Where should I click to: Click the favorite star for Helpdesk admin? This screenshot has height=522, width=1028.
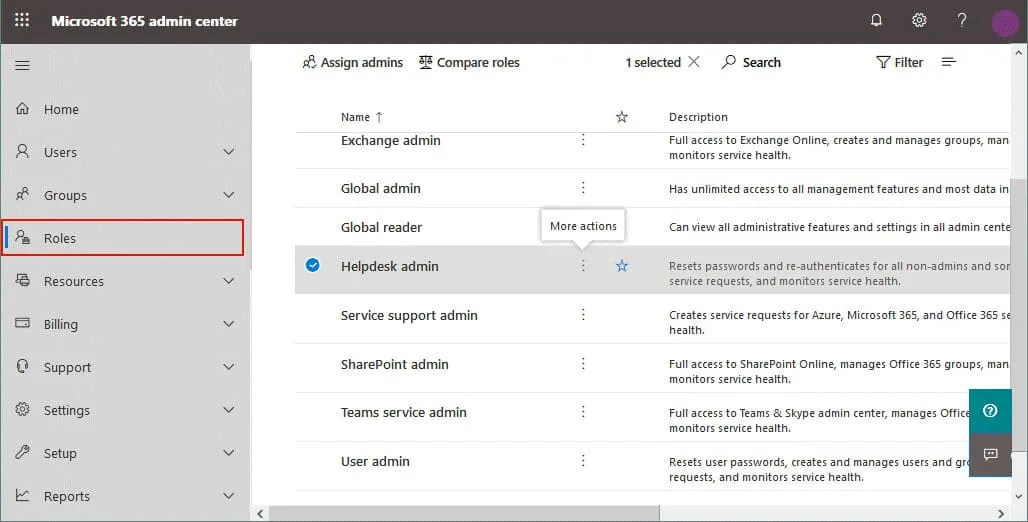coord(622,266)
